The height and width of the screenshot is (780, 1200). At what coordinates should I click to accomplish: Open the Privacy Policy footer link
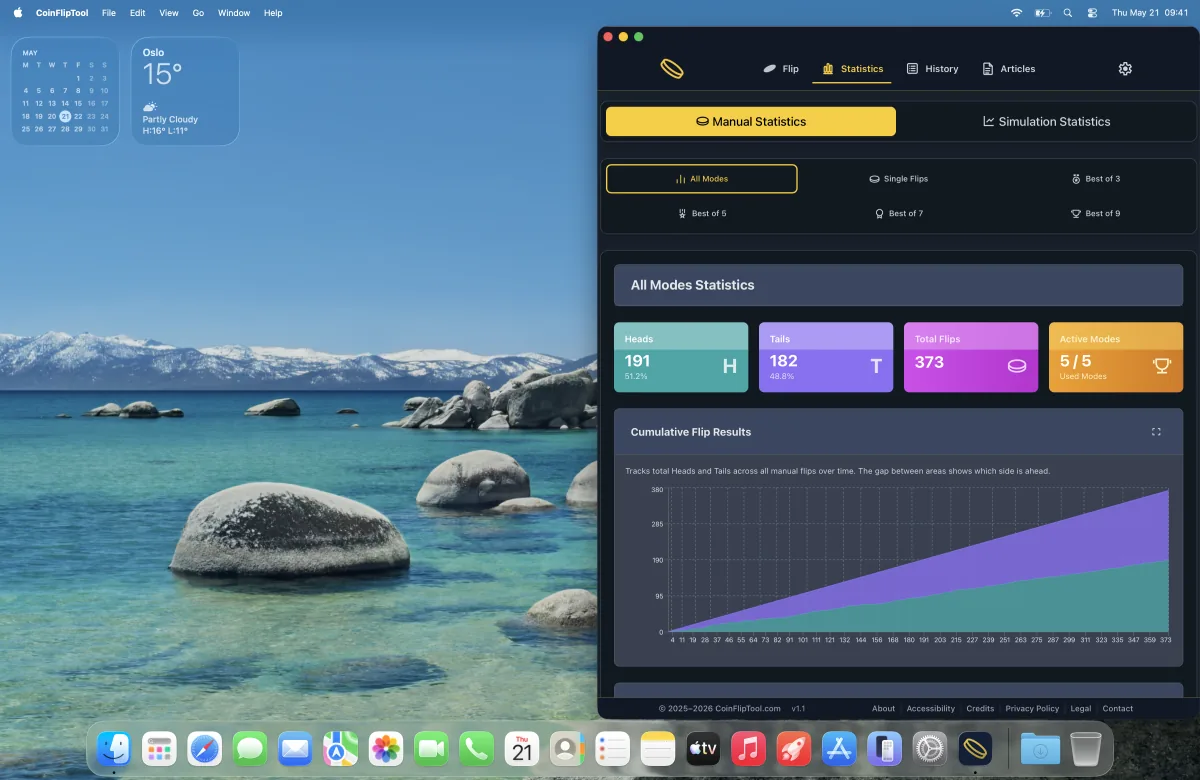1032,709
